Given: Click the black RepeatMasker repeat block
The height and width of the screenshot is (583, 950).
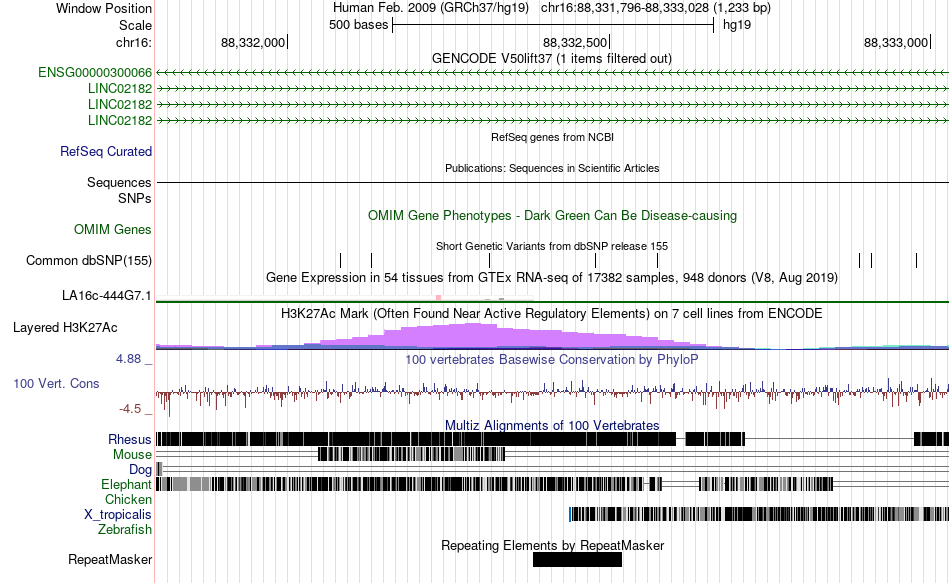Looking at the screenshot, I should coord(577,559).
